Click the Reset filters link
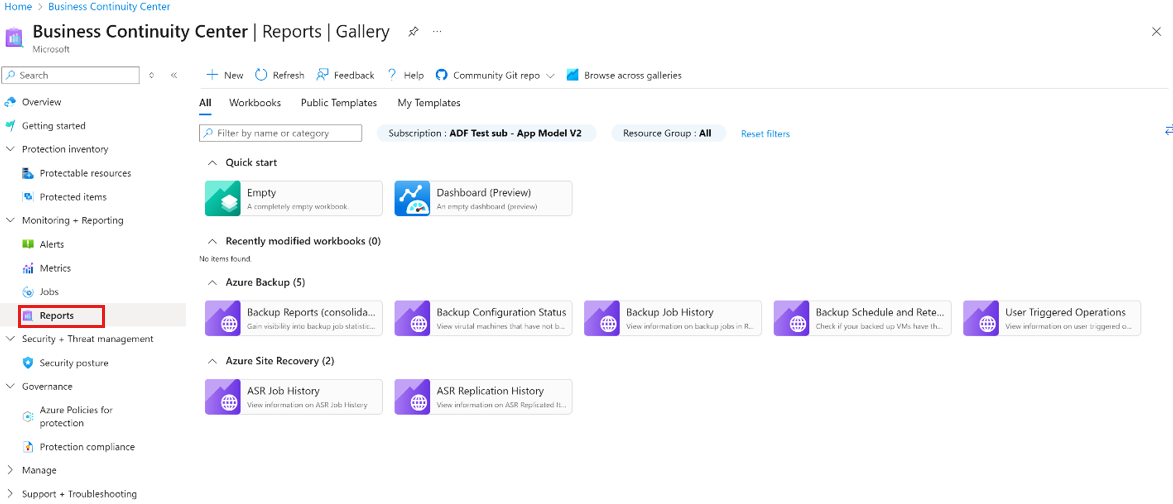The width and height of the screenshot is (1173, 504). (765, 134)
